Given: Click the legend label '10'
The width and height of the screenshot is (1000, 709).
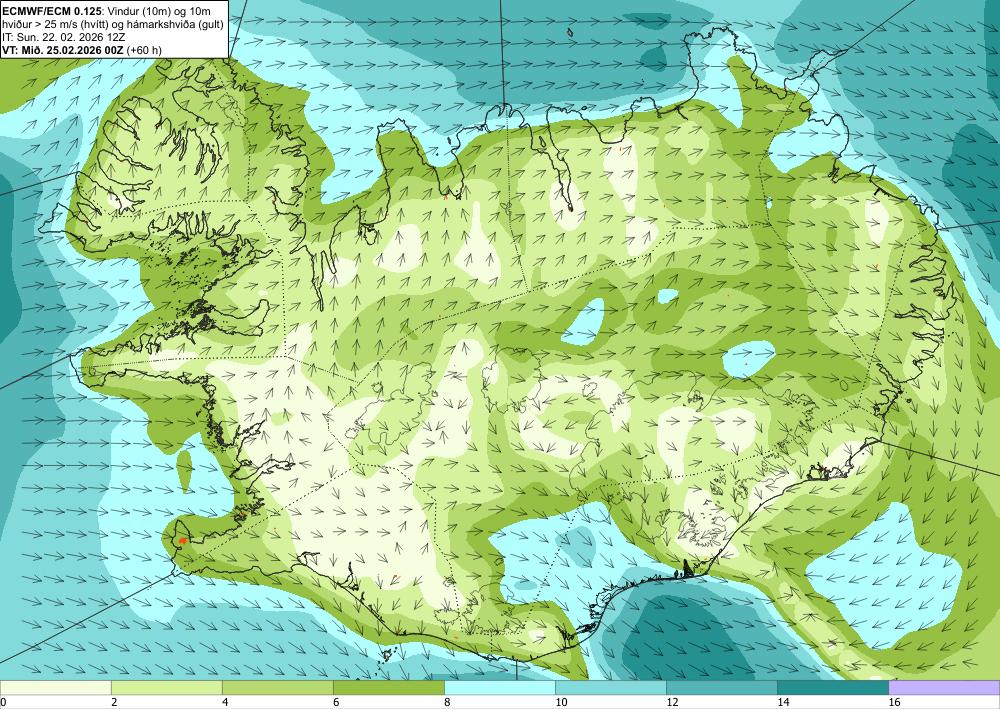Looking at the screenshot, I should tap(561, 703).
